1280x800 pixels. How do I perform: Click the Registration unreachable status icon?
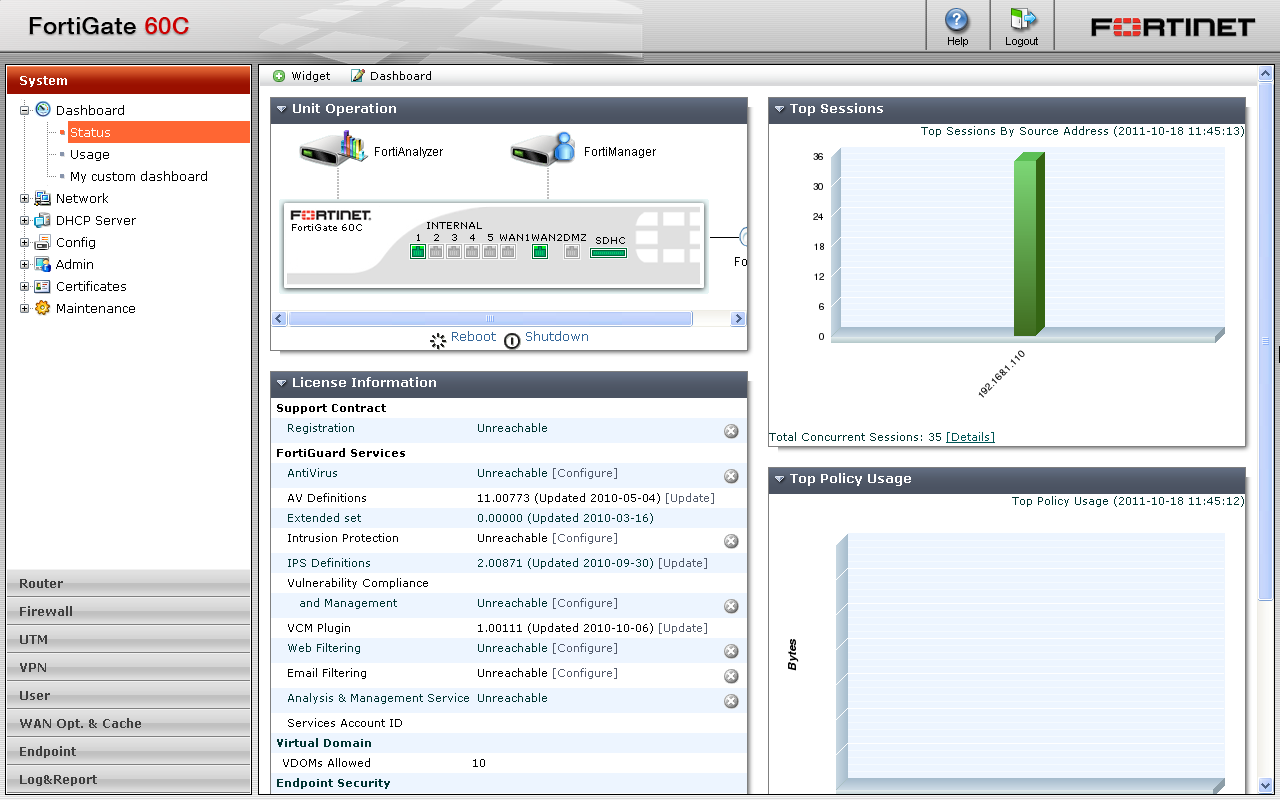point(731,431)
